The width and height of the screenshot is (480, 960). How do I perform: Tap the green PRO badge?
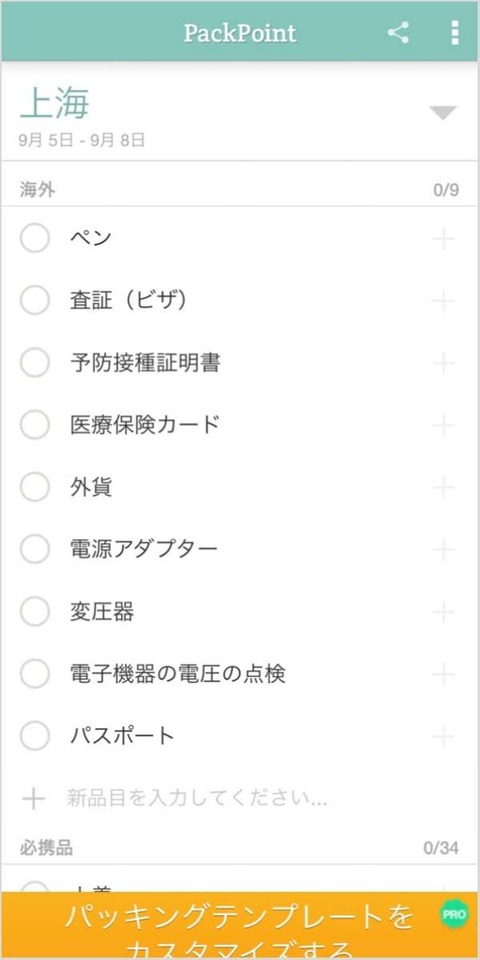pyautogui.click(x=454, y=915)
